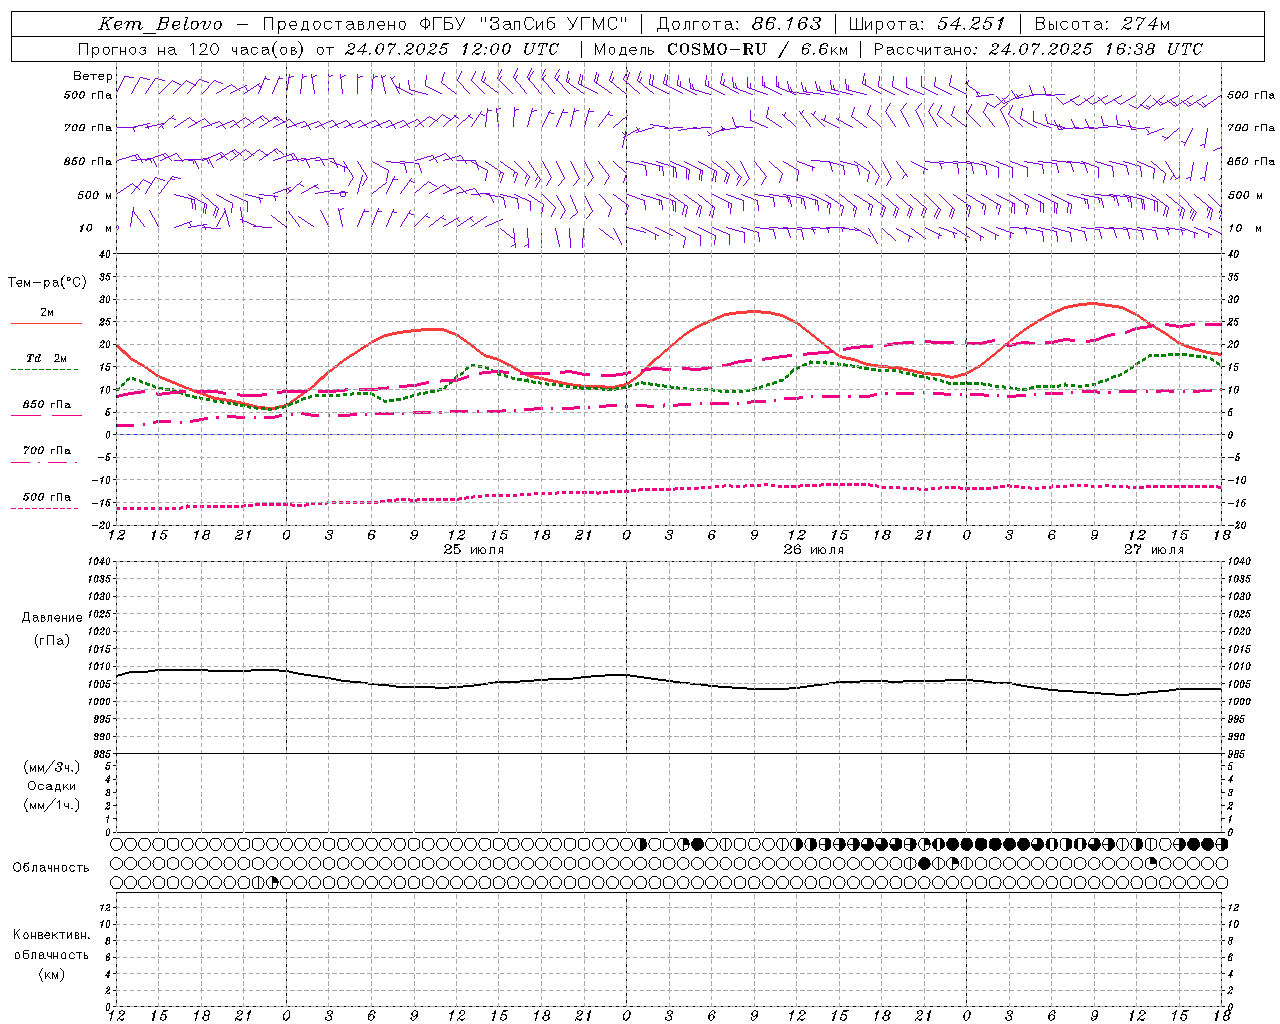Viewport: 1280px width, 1024px height.
Task: Click the Облачность row label
Action: (x=51, y=867)
